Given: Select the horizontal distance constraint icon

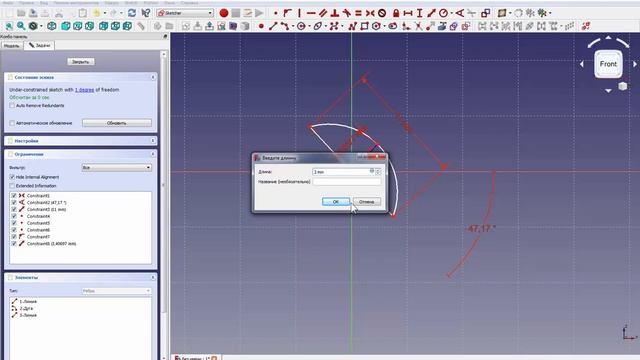Looking at the screenshot, I should point(407,13).
